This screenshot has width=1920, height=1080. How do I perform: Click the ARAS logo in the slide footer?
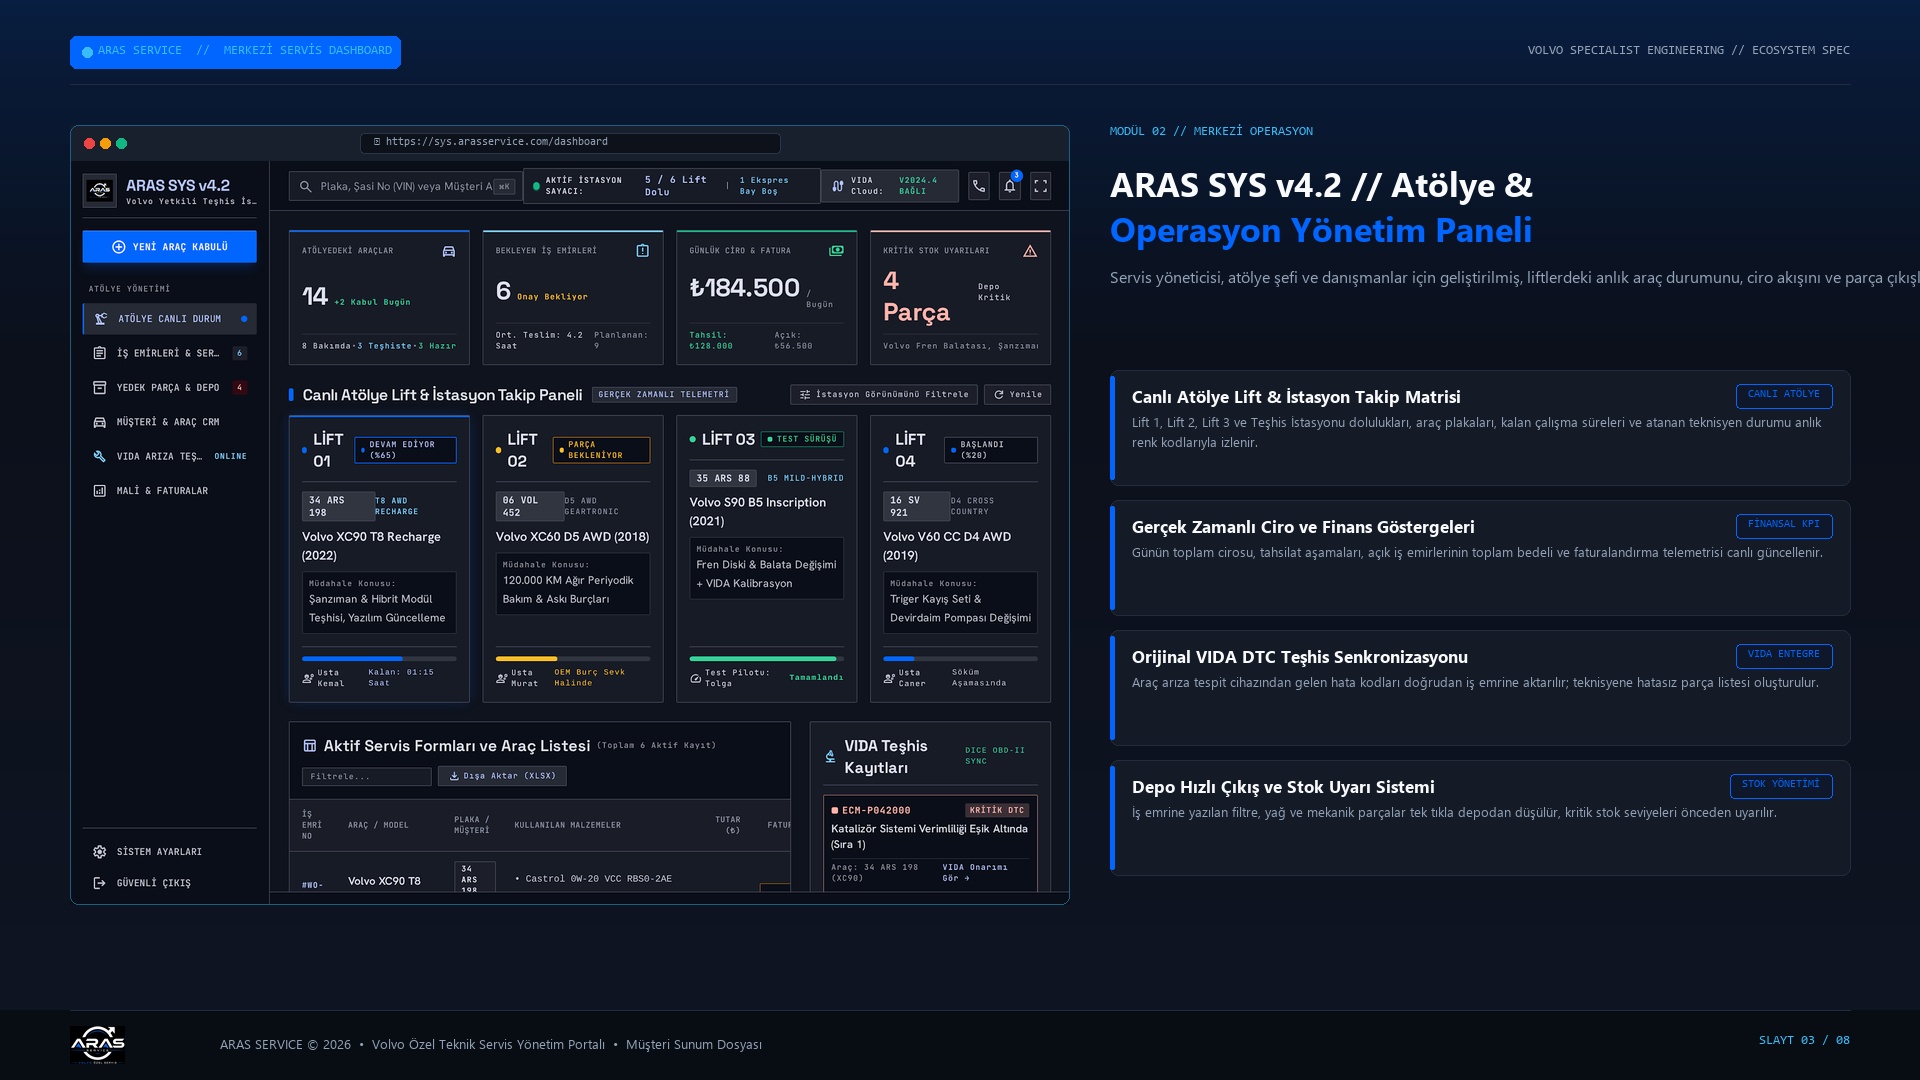[x=97, y=1044]
